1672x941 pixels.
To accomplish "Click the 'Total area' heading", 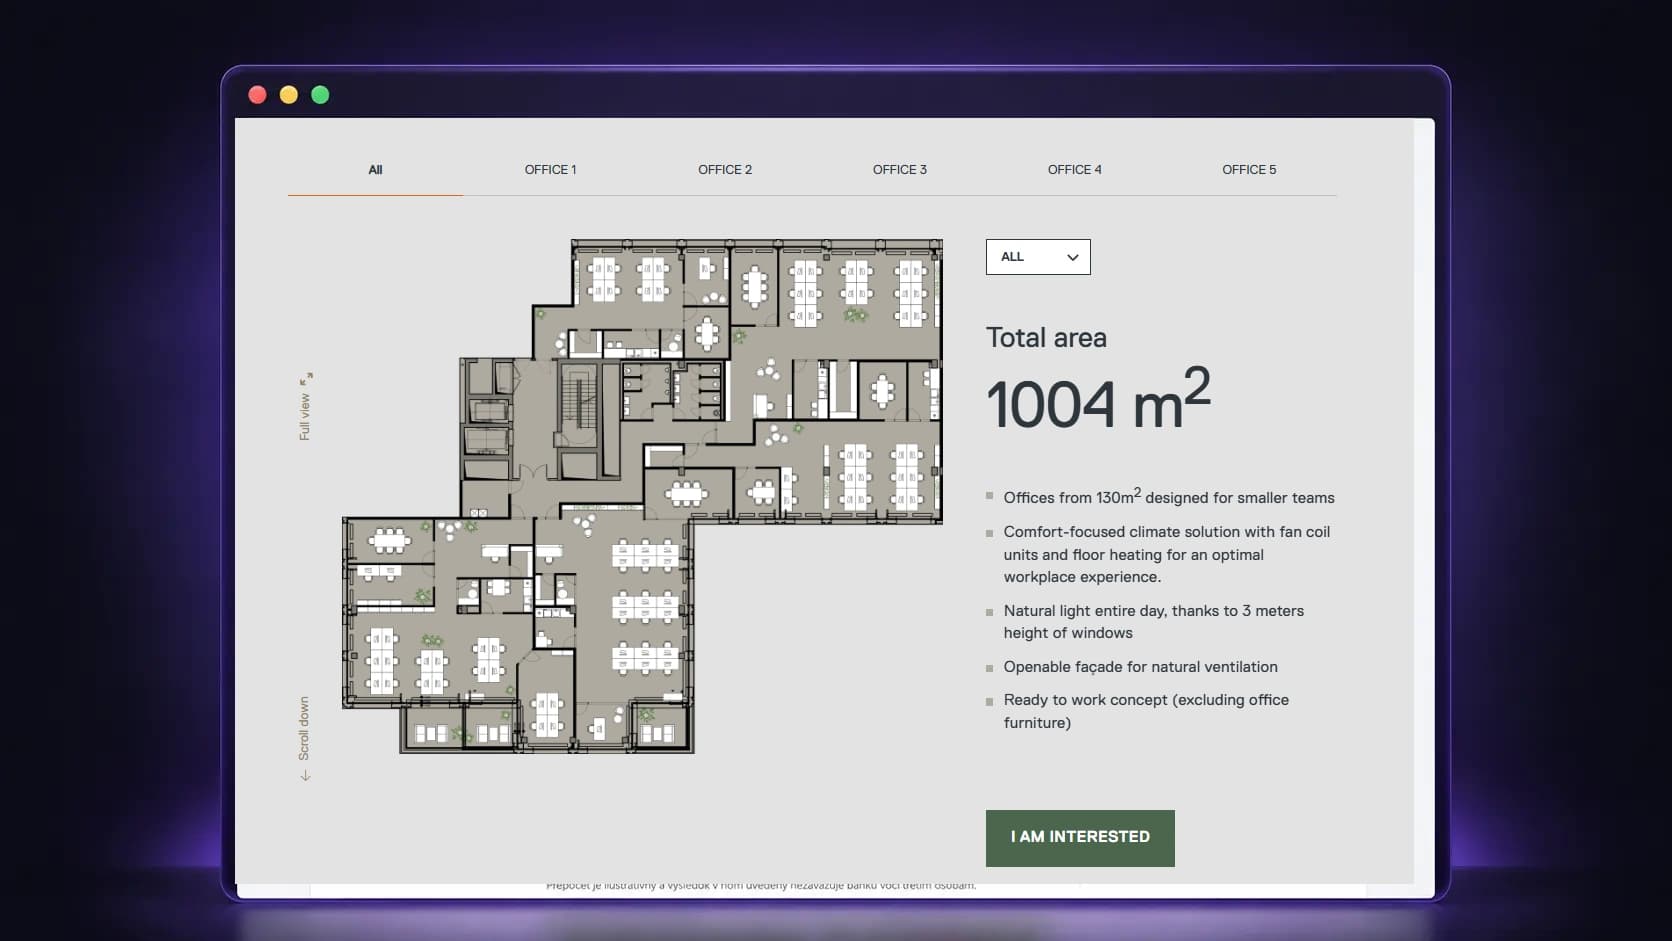I will pyautogui.click(x=1046, y=338).
